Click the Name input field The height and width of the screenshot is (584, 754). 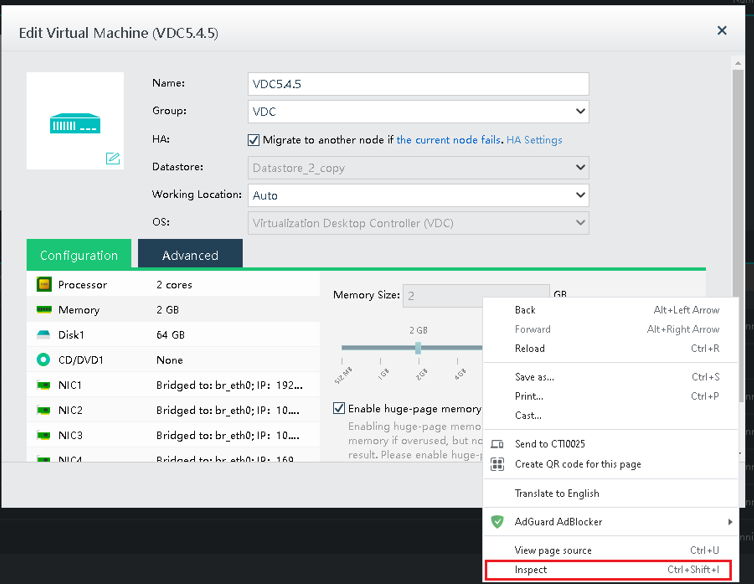[418, 84]
